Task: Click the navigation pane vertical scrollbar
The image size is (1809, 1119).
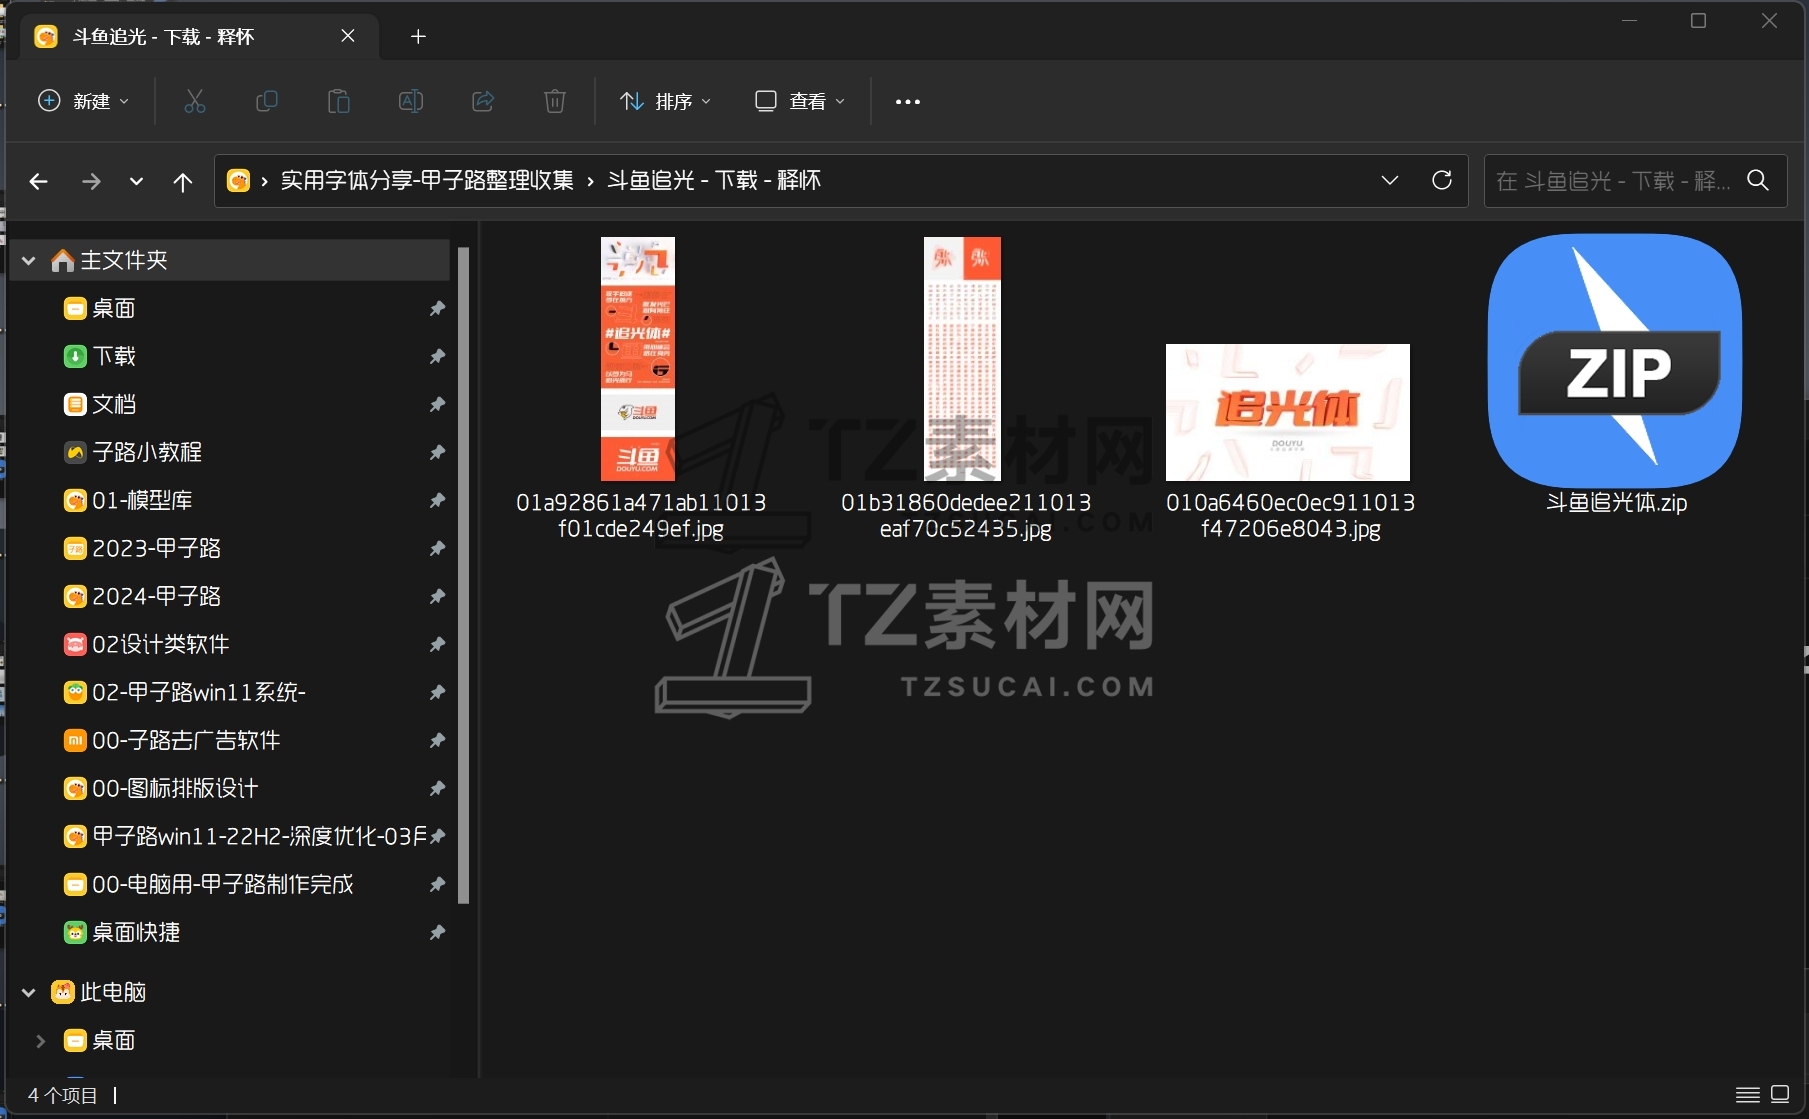Action: [x=463, y=575]
